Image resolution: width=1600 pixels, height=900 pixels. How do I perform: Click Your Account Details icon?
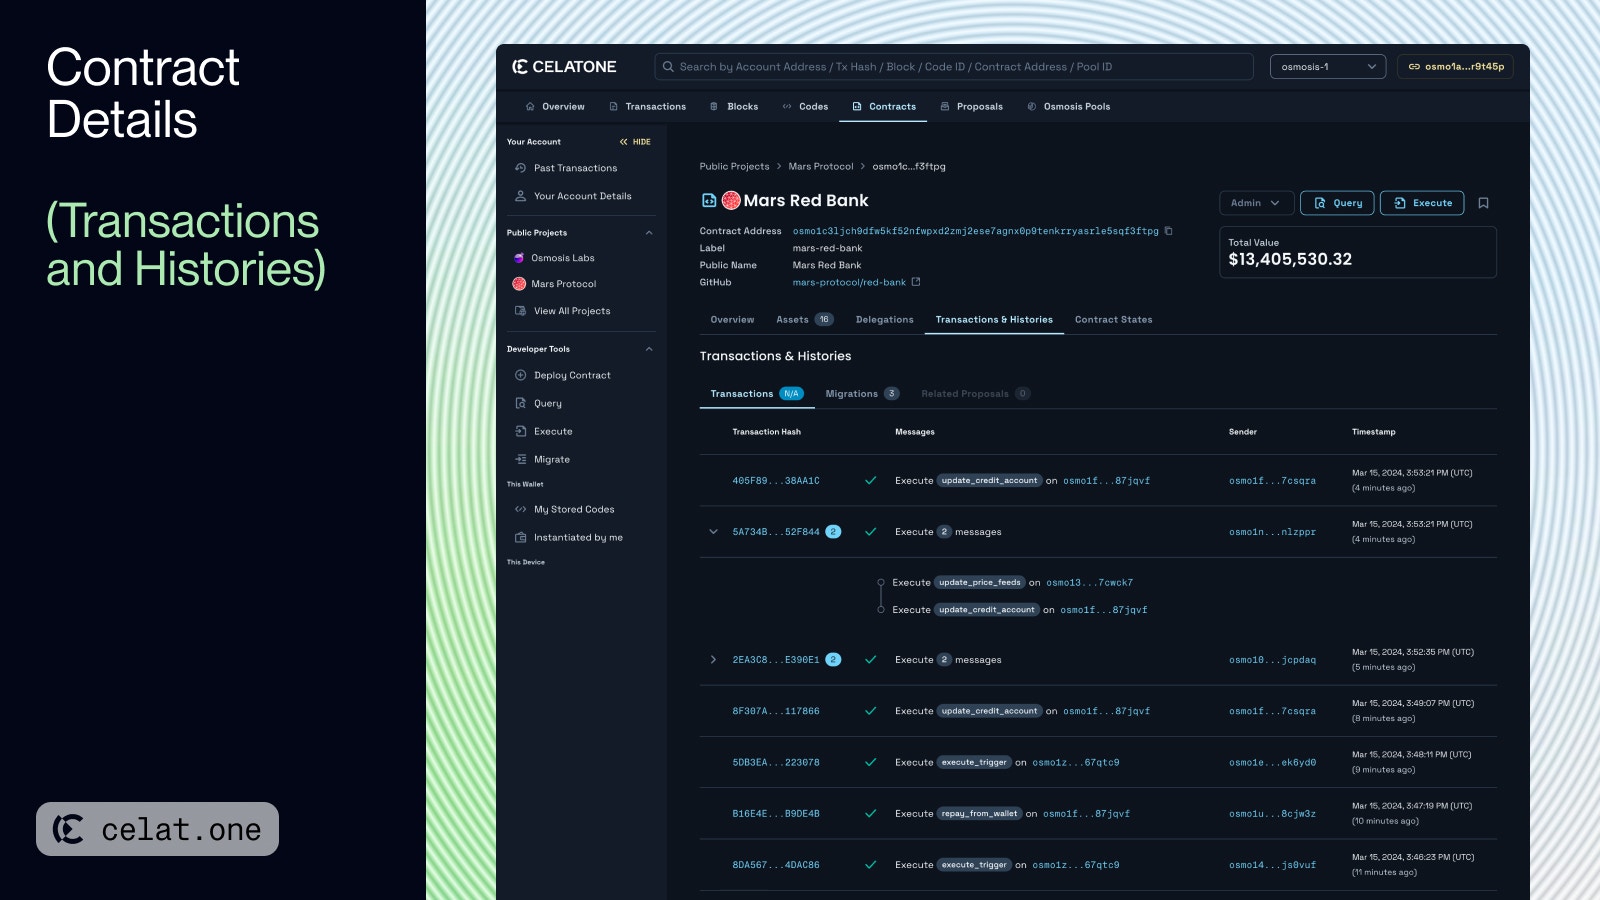(520, 196)
